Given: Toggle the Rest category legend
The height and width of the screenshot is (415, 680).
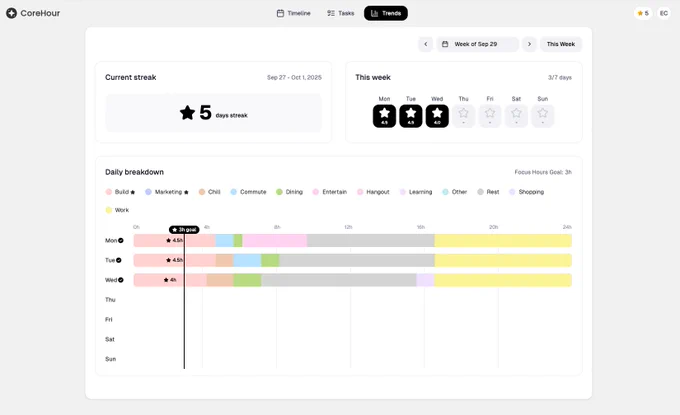Looking at the screenshot, I should [488, 192].
